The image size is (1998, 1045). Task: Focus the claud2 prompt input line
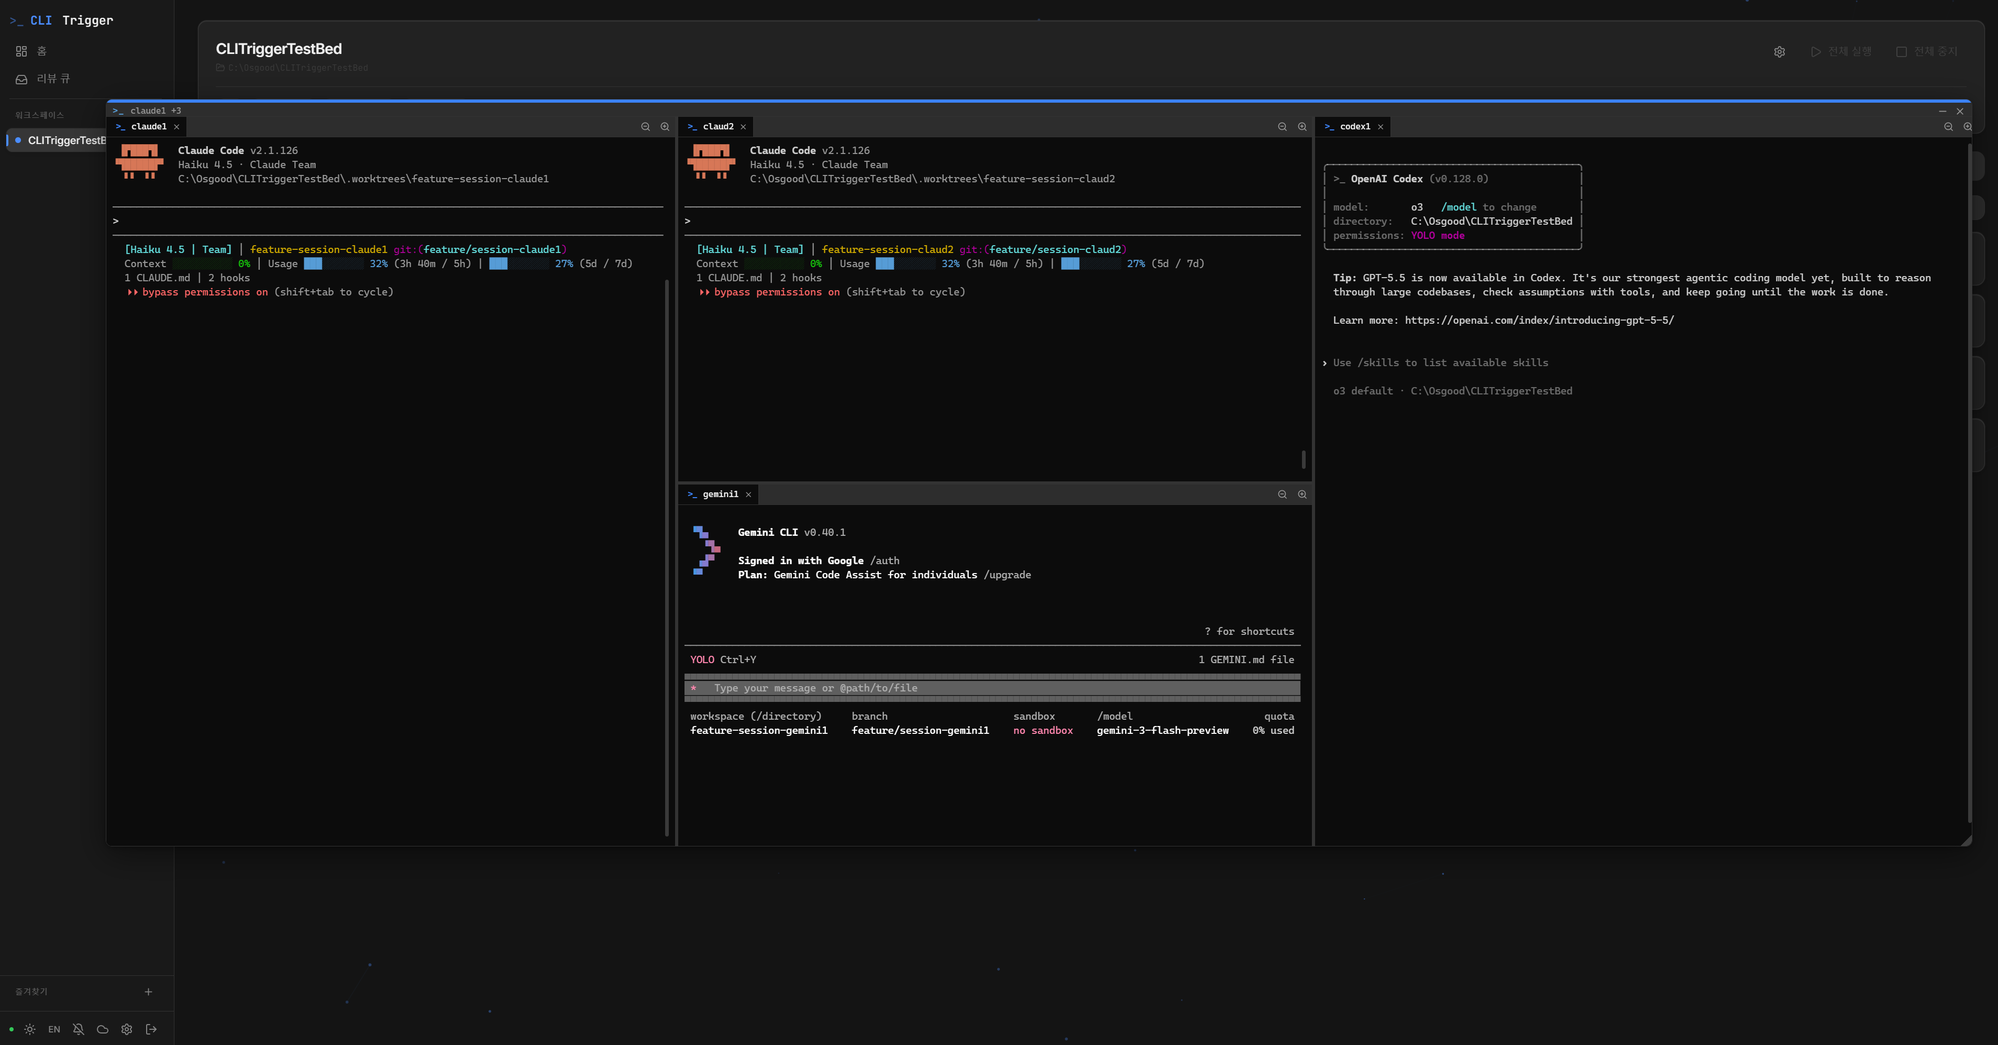992,221
